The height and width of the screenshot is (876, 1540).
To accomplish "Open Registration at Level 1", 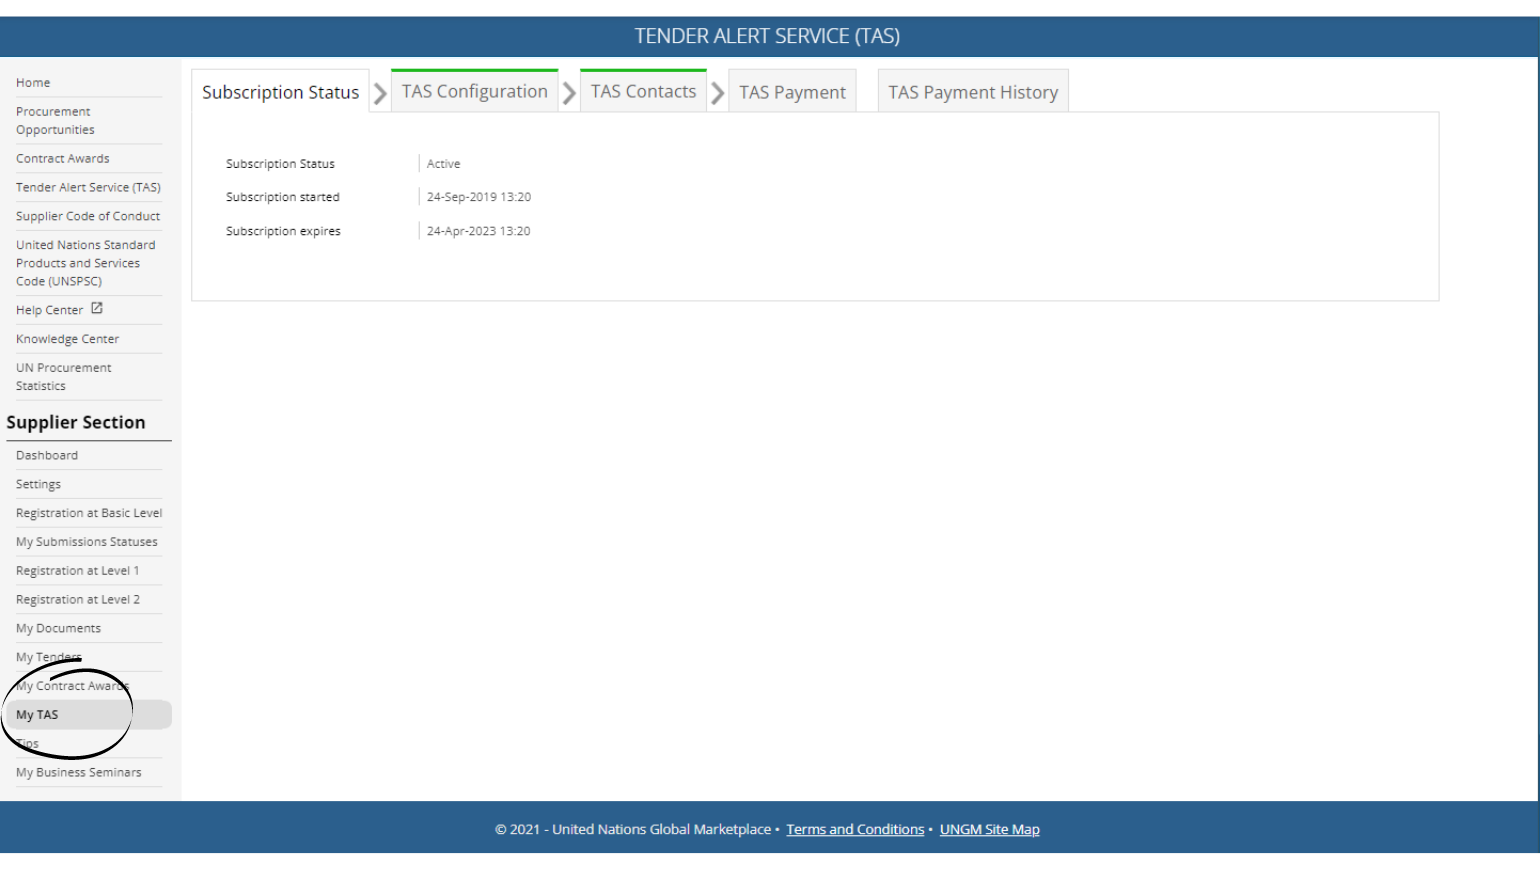I will [x=77, y=571].
